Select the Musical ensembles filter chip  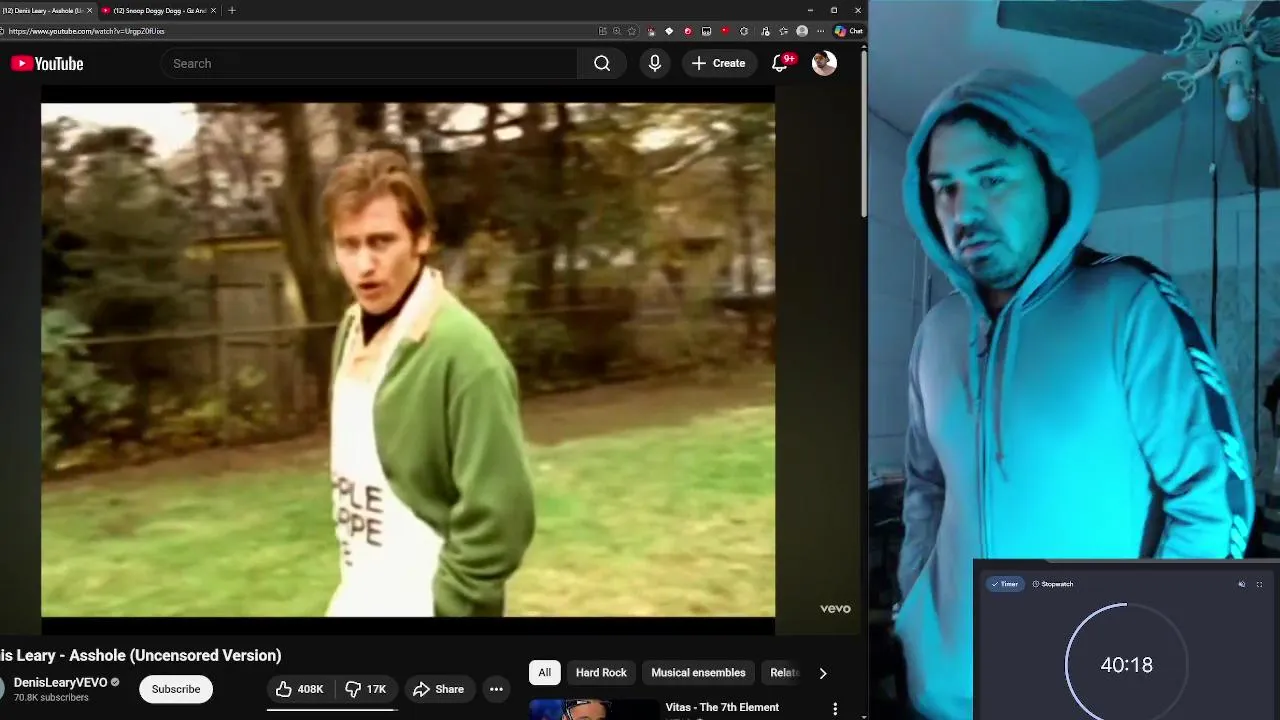tap(698, 673)
